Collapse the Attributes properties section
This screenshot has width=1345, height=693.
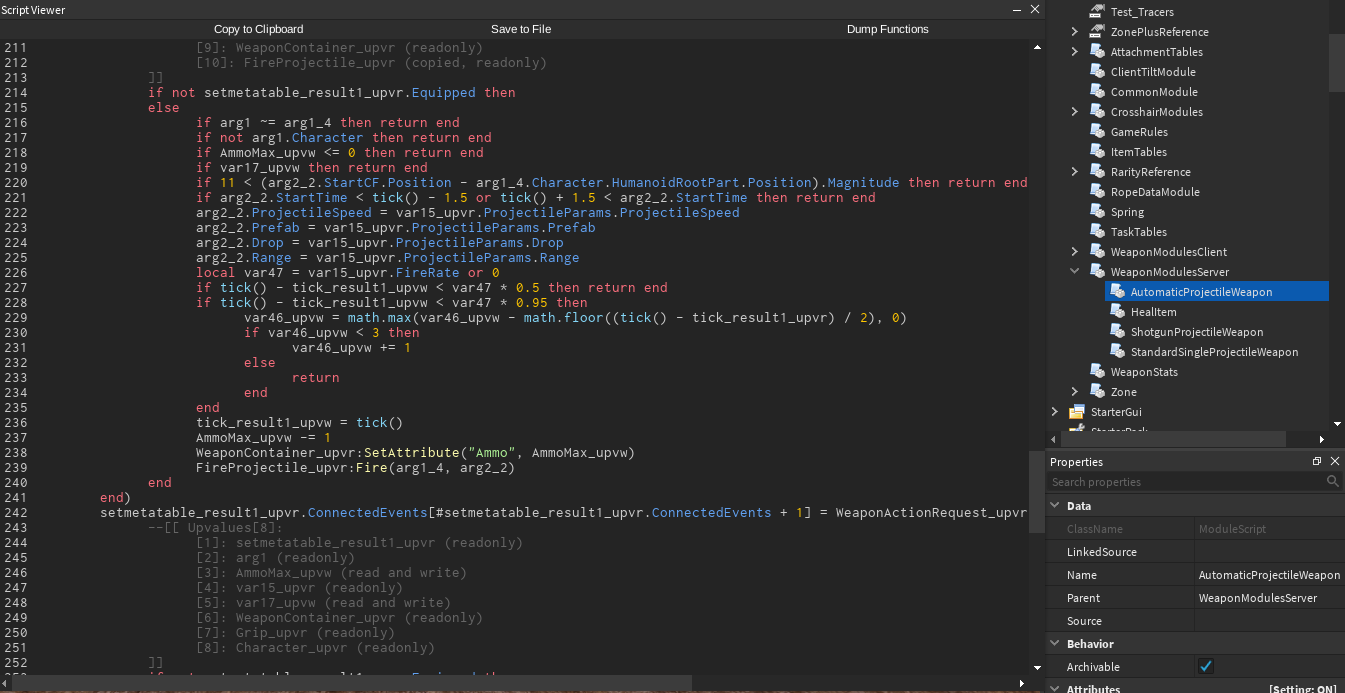[x=1056, y=689]
